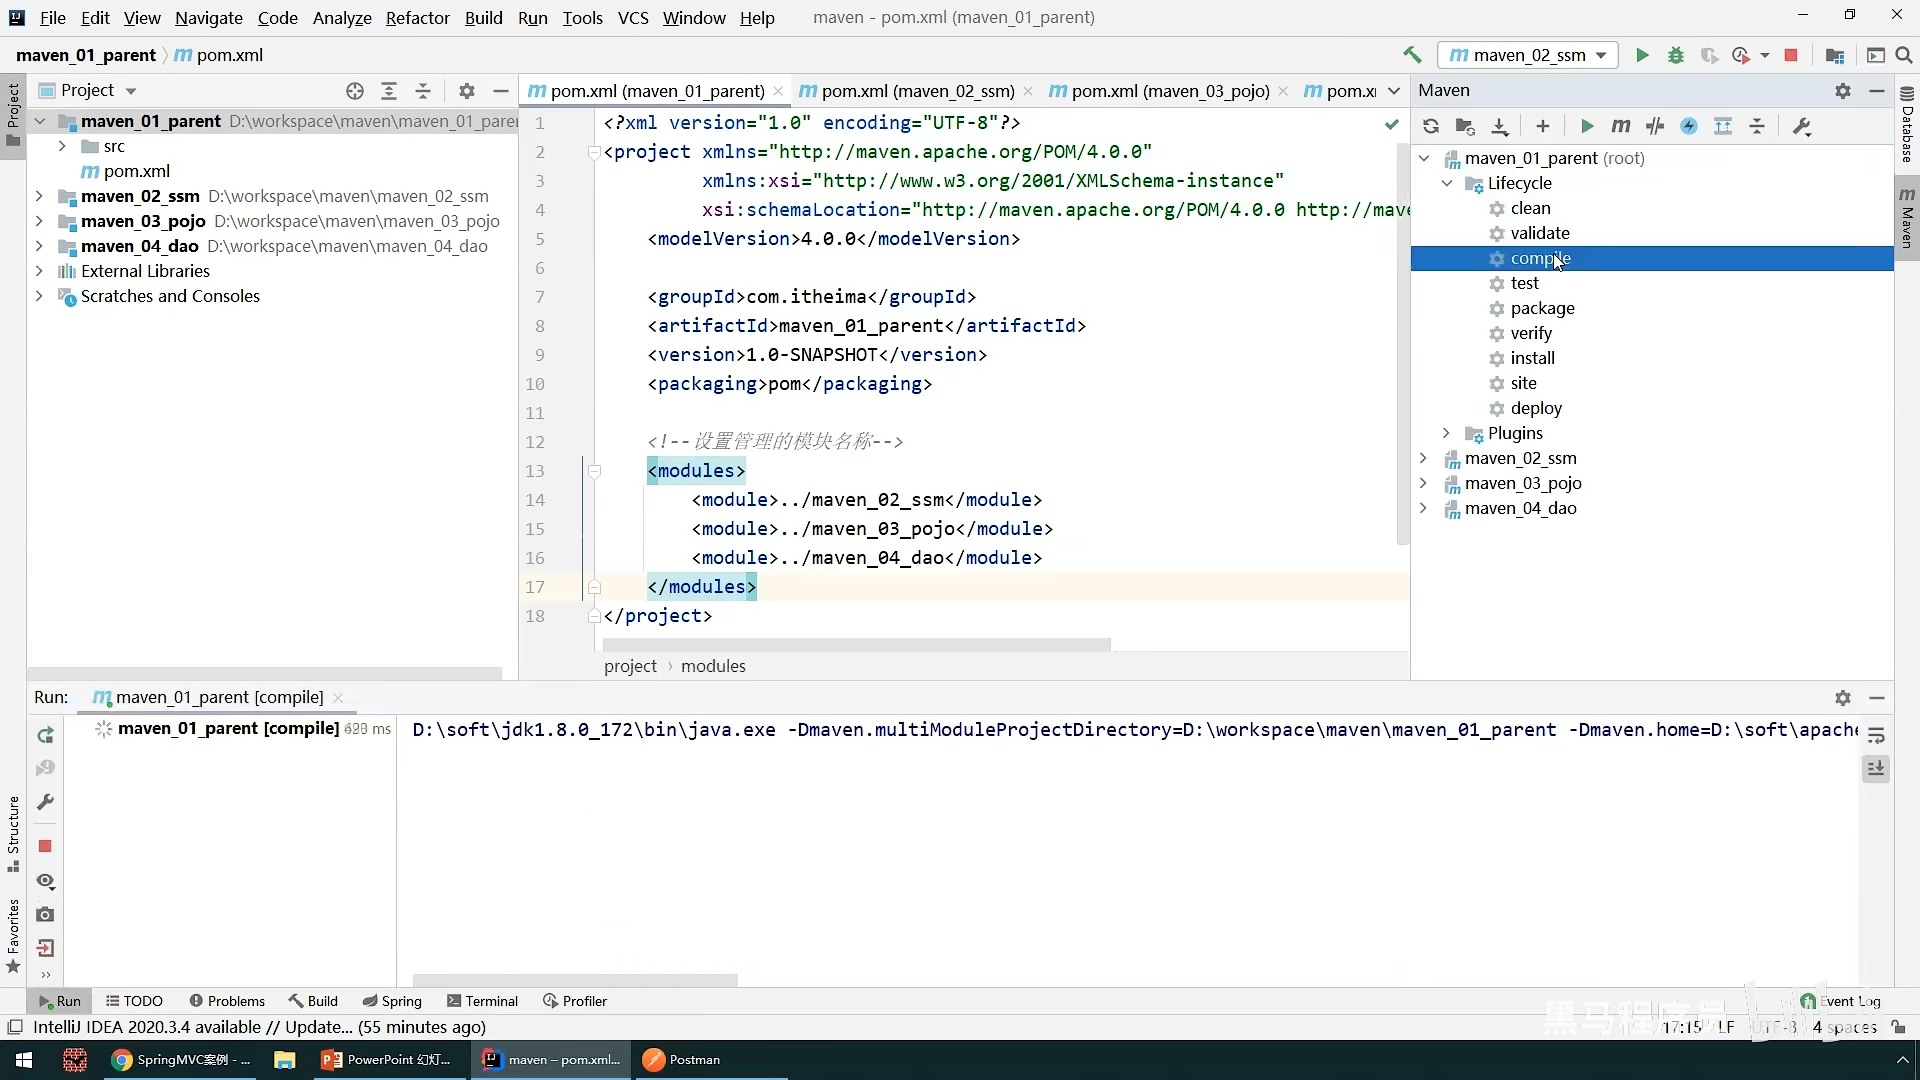Click the Build hammer icon
Screen dimensions: 1920x1080
[1412, 55]
